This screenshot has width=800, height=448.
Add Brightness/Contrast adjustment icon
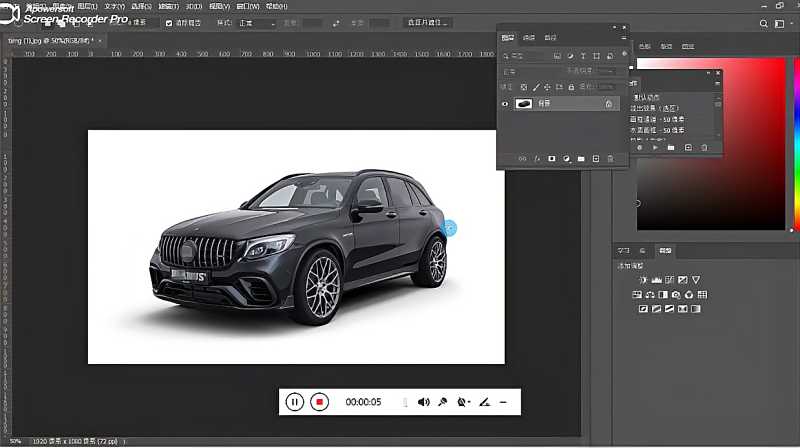tap(643, 280)
